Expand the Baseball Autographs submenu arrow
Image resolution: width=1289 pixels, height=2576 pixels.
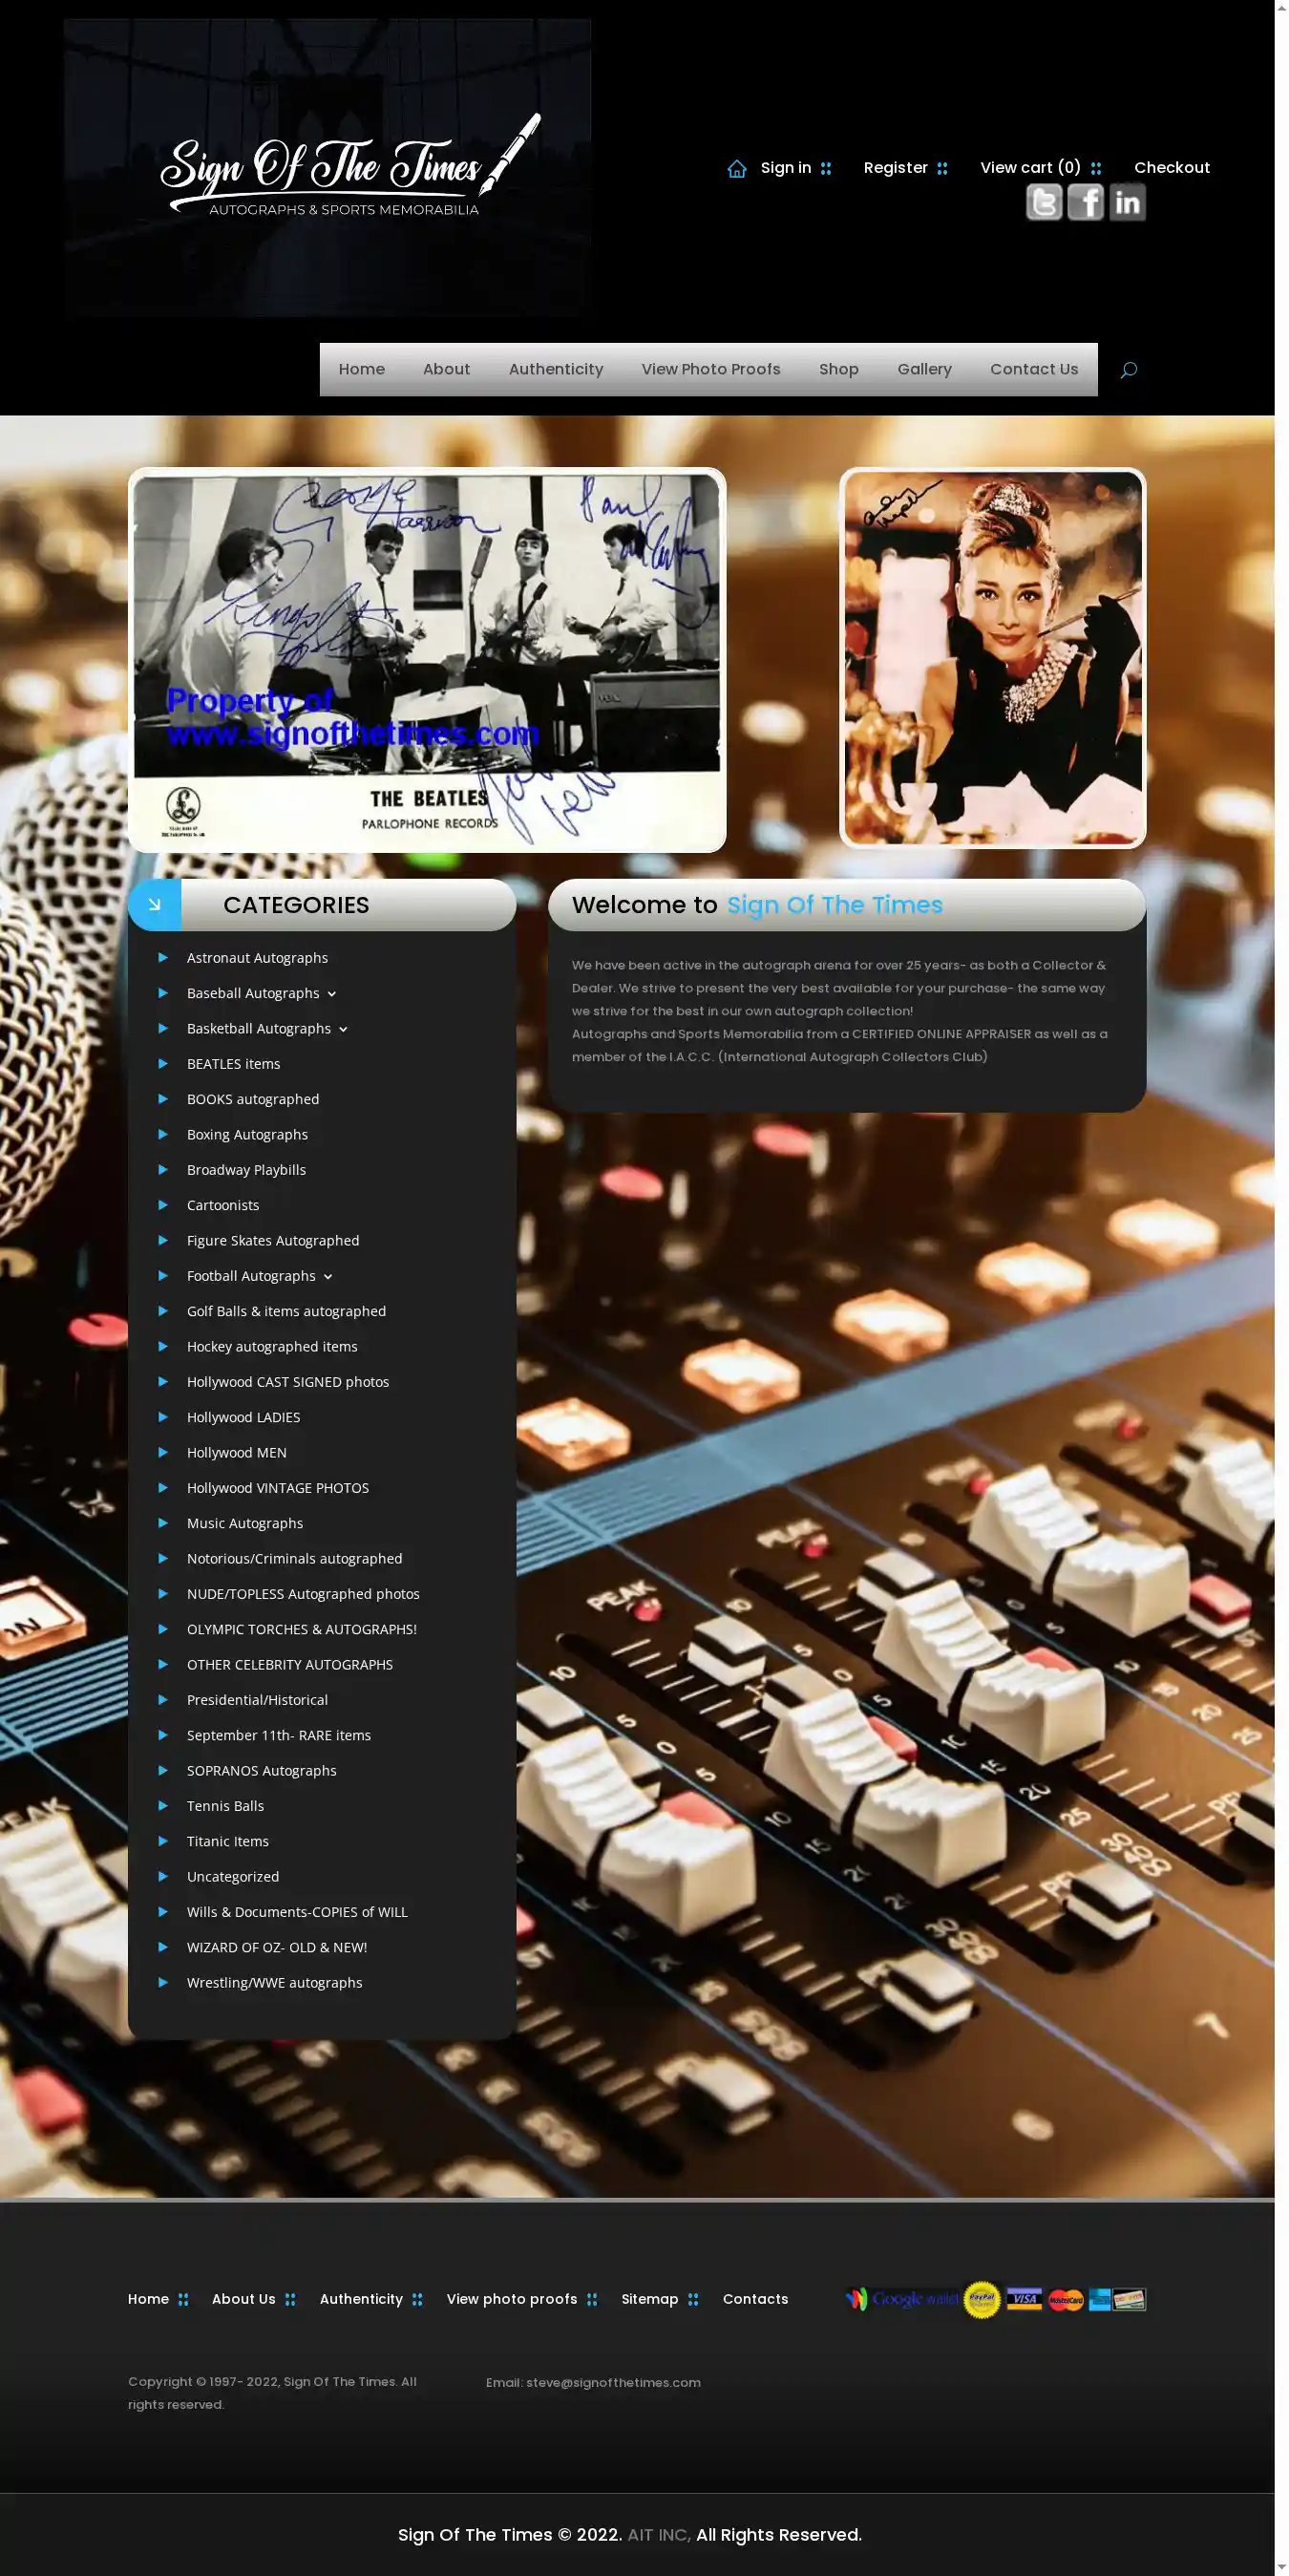(x=332, y=994)
